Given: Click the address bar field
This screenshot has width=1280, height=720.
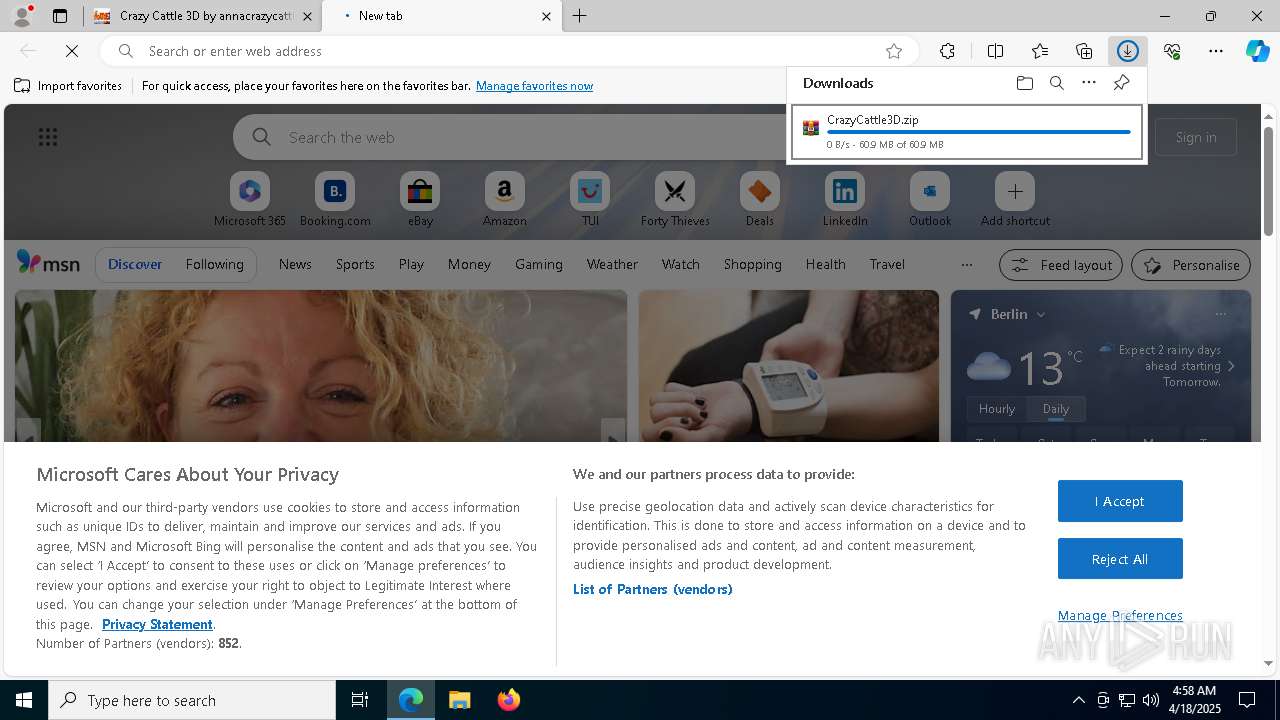Looking at the screenshot, I should click(510, 51).
